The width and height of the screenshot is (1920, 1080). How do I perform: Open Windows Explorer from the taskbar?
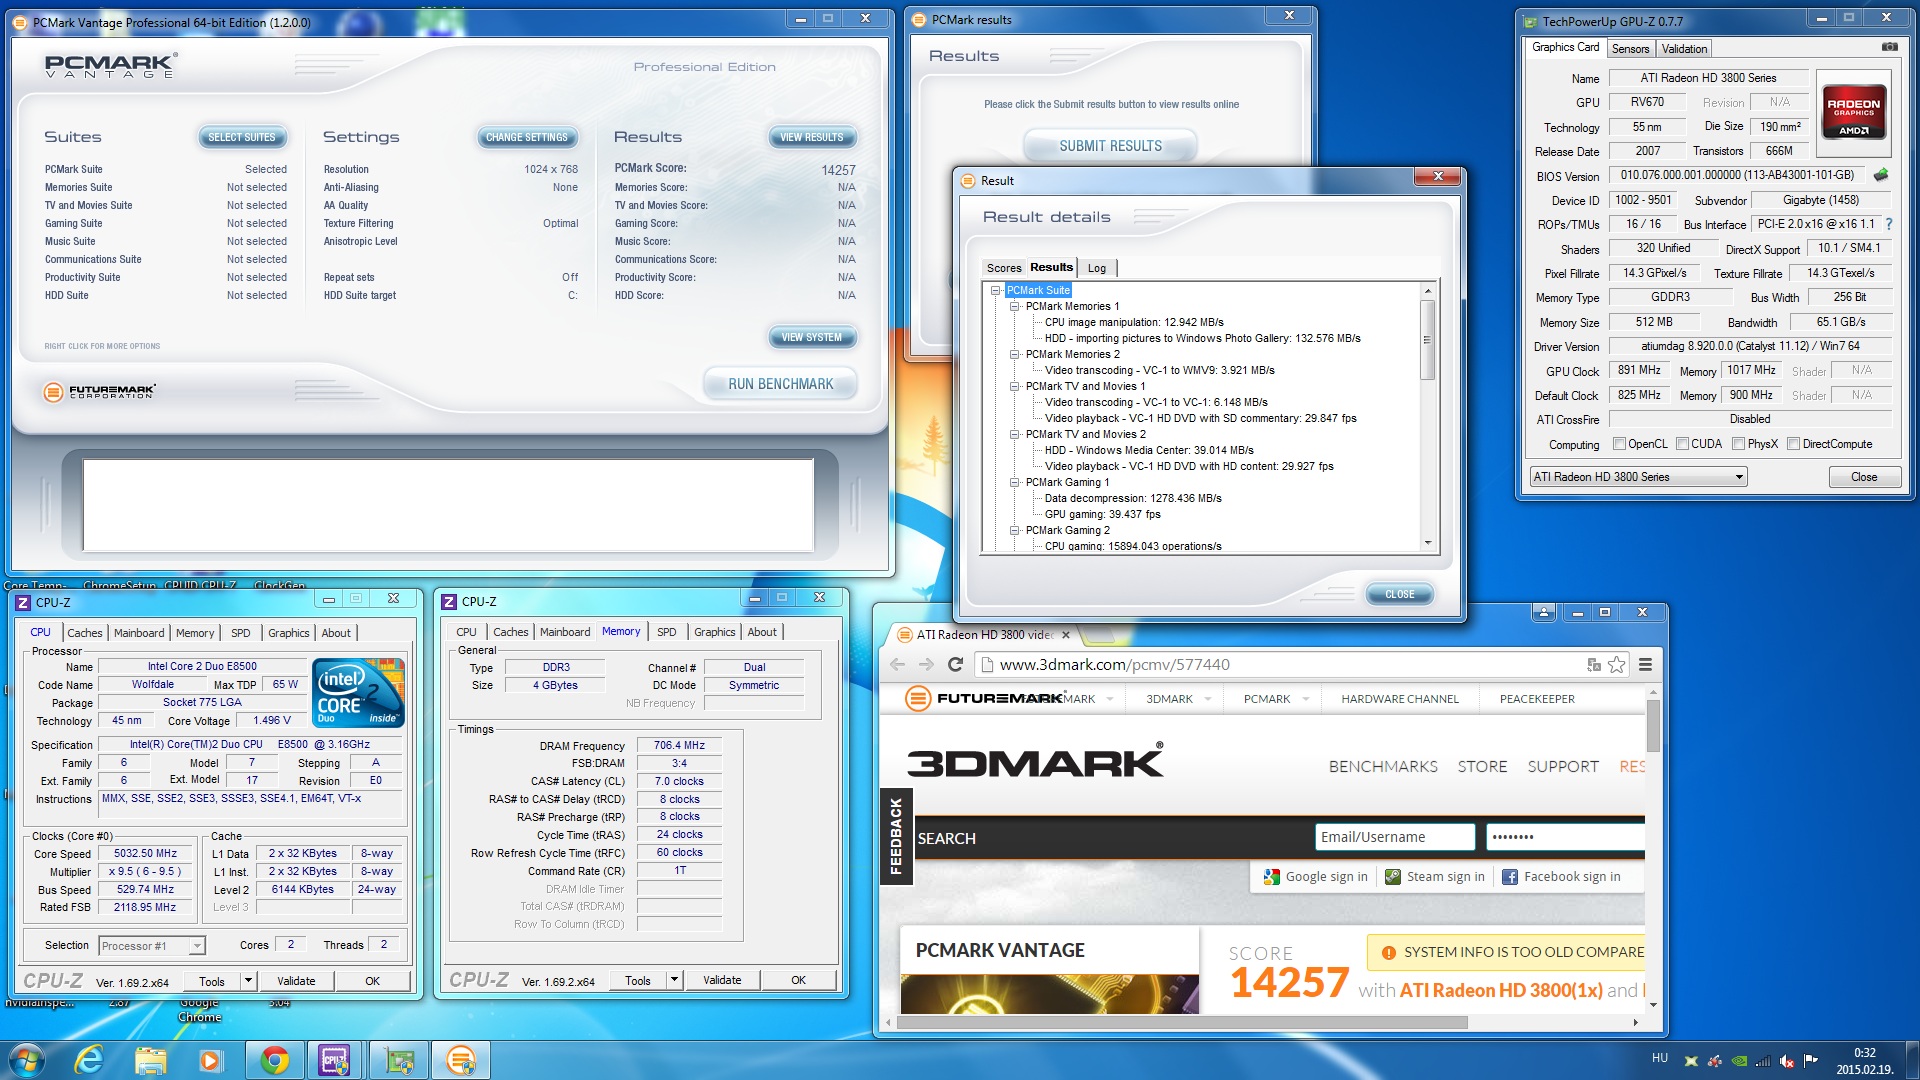(x=150, y=1060)
